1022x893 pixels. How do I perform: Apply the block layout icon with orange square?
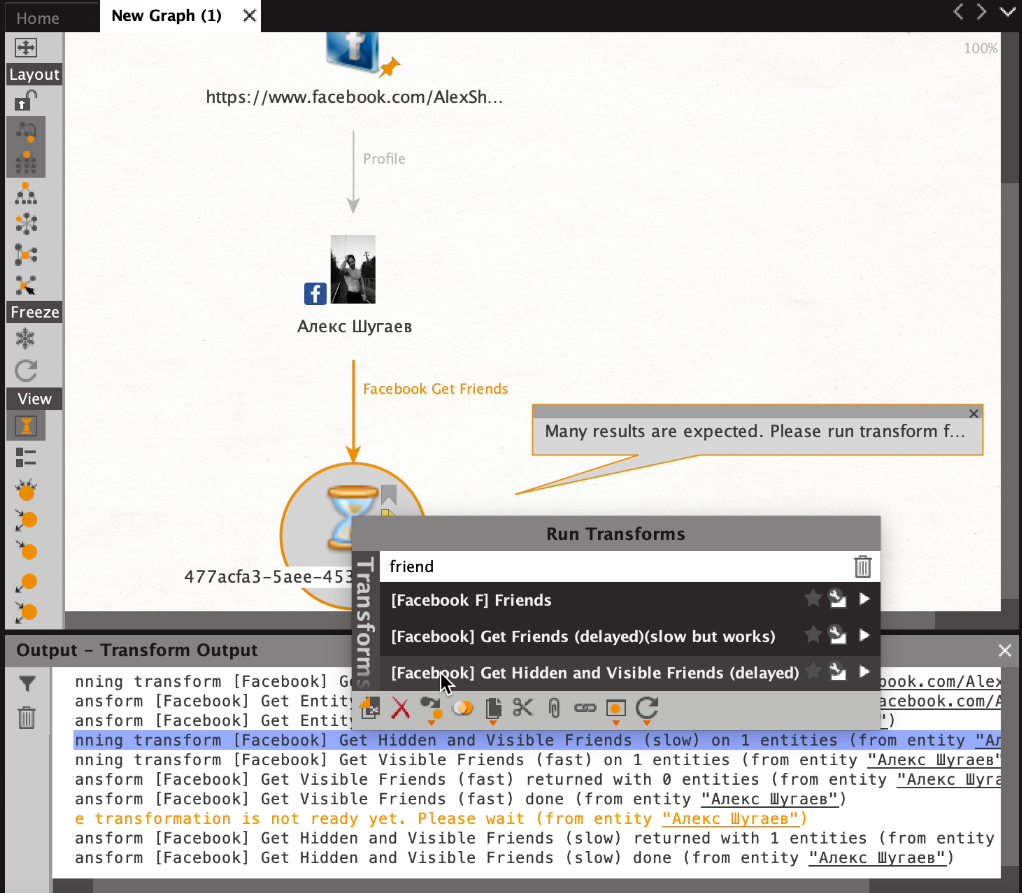(26, 255)
